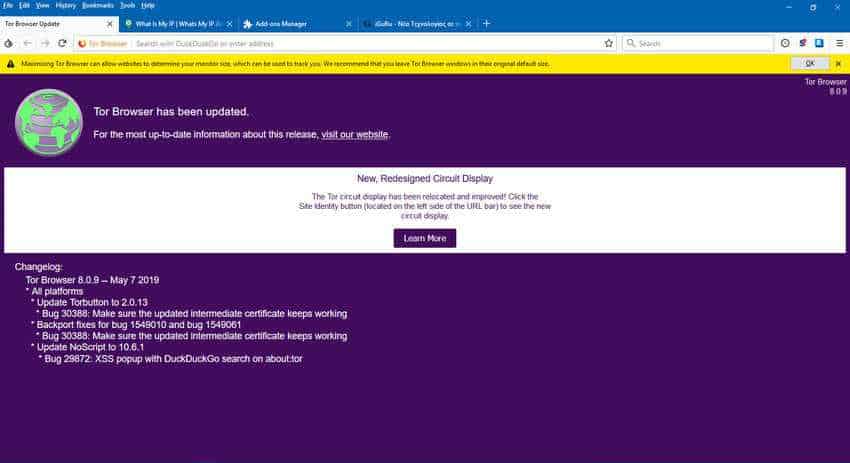Open the Tools menu

pos(127,5)
